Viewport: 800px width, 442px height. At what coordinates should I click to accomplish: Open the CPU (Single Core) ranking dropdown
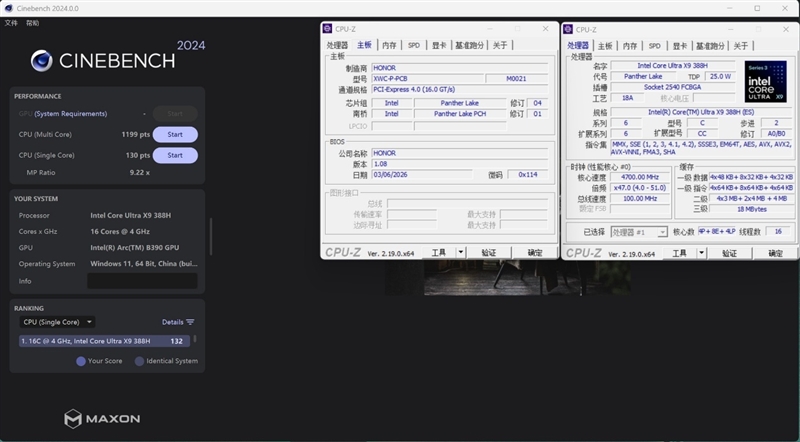point(57,322)
